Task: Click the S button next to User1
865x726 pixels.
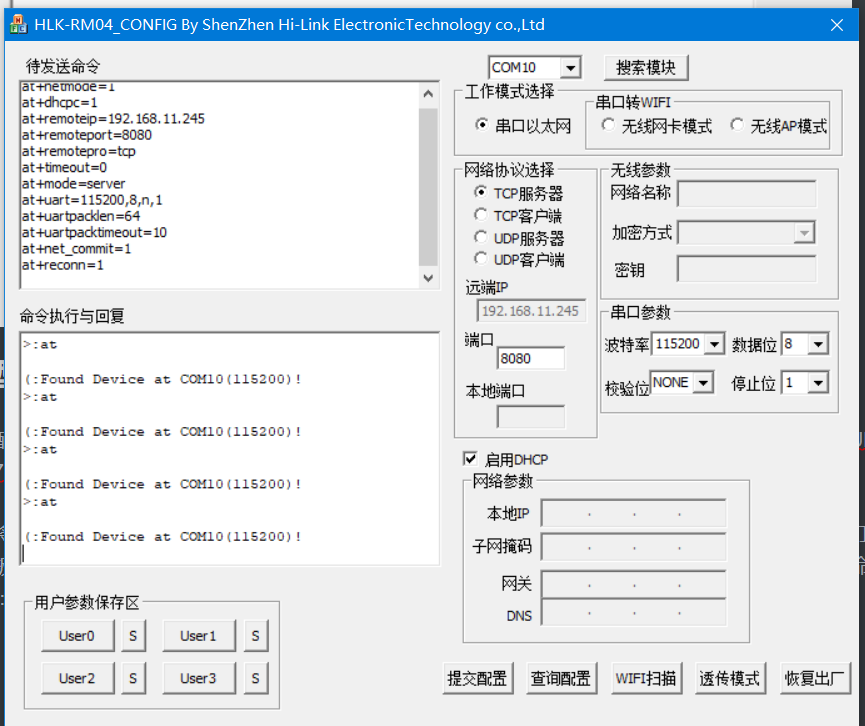Action: click(254, 635)
